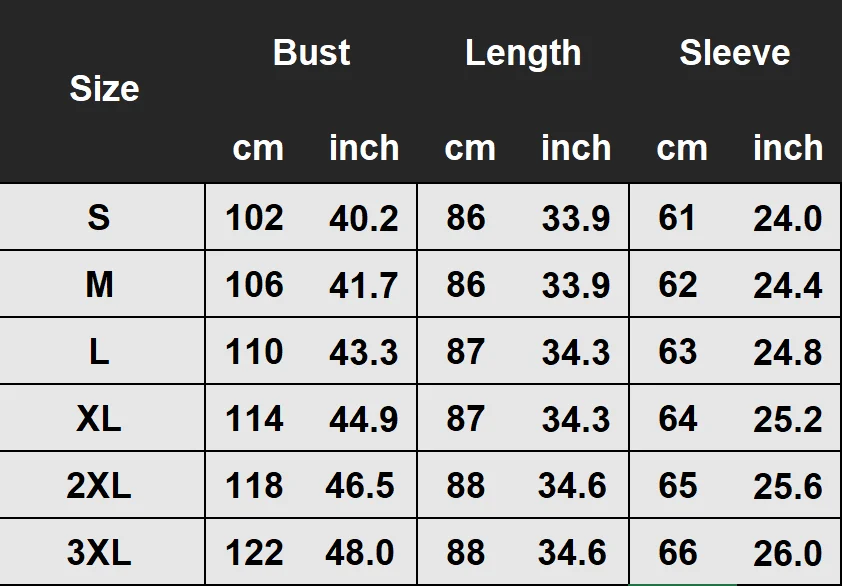Viewport: 842px width, 586px height.
Task: Select bust value 102 cm
Action: pos(254,218)
